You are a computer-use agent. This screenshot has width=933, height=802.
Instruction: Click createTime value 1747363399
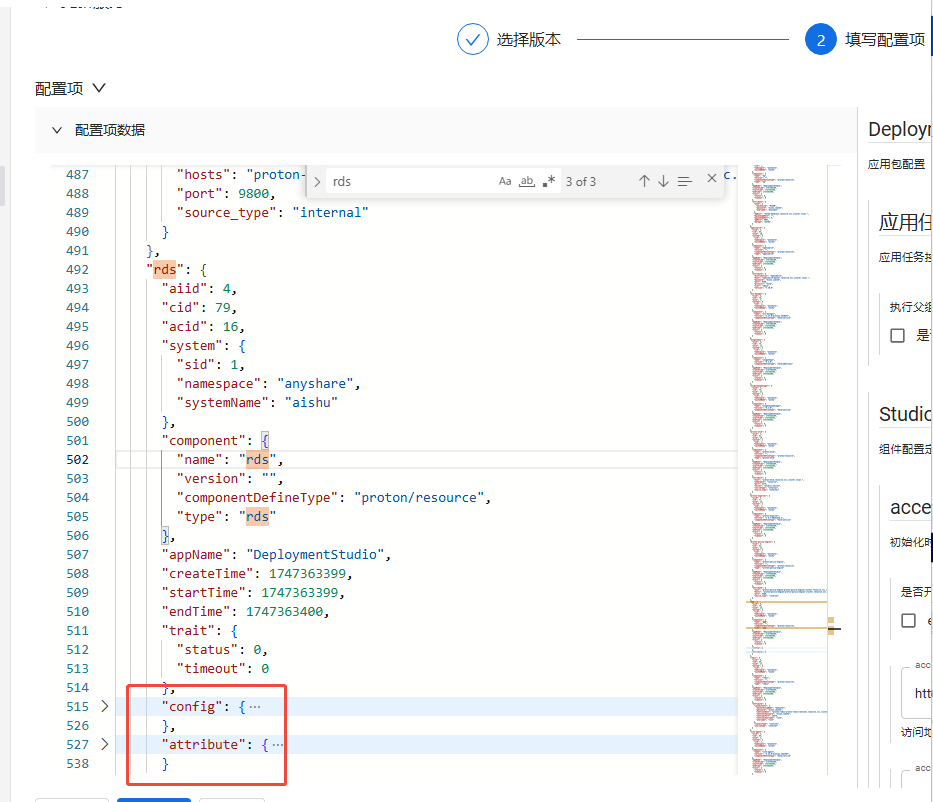coord(307,574)
